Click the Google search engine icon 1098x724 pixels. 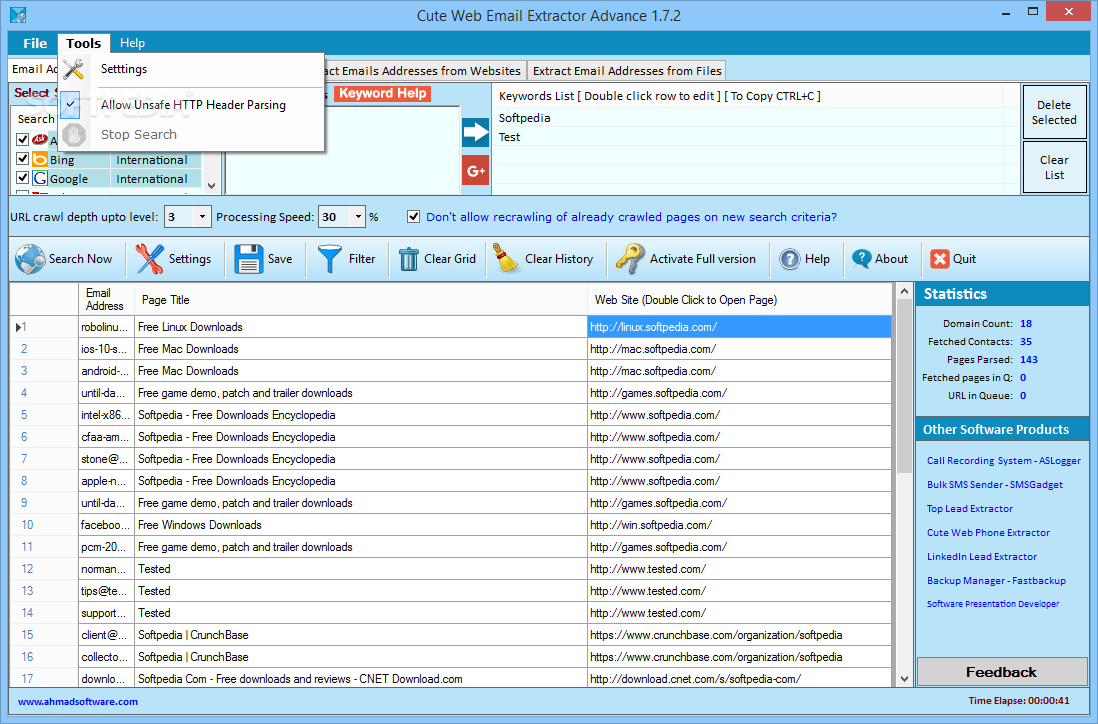(x=41, y=179)
